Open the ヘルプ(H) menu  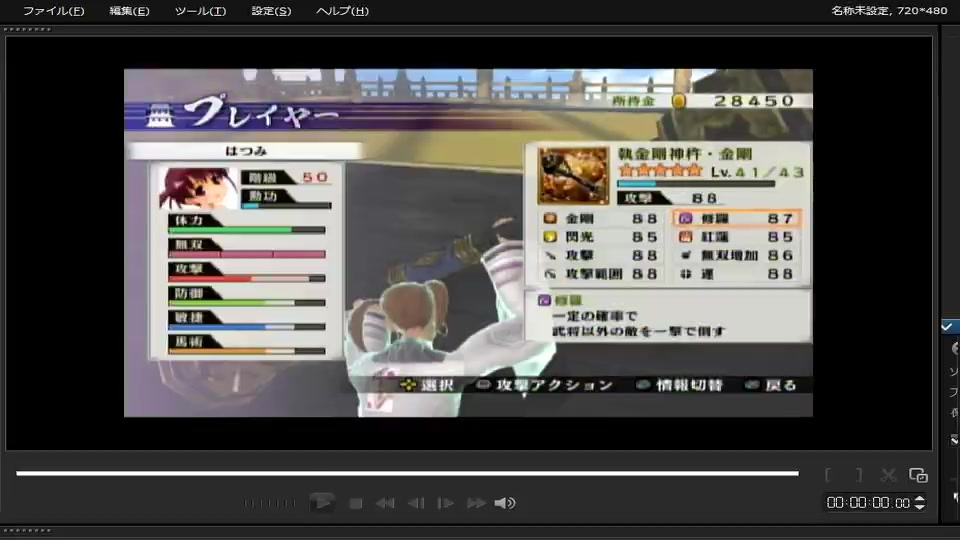click(342, 11)
